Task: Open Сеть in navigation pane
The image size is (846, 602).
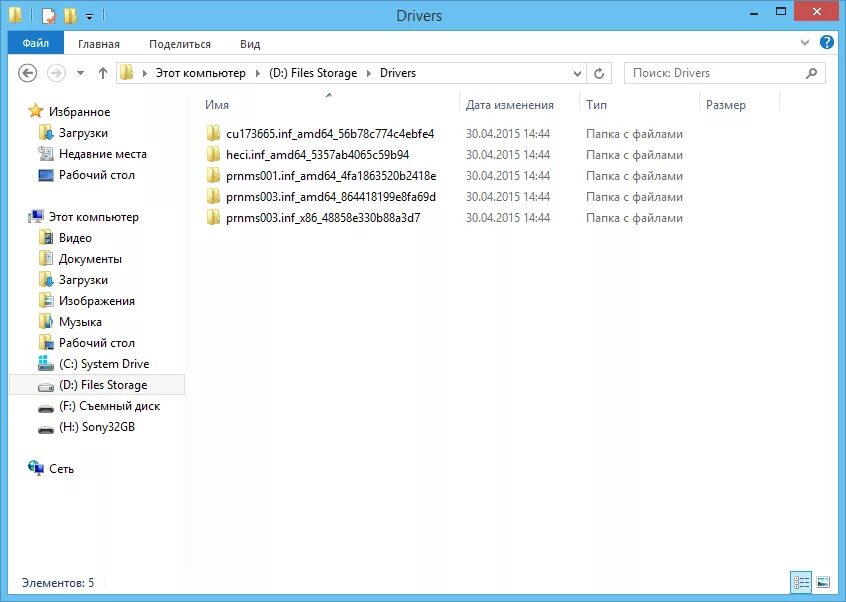Action: click(62, 469)
